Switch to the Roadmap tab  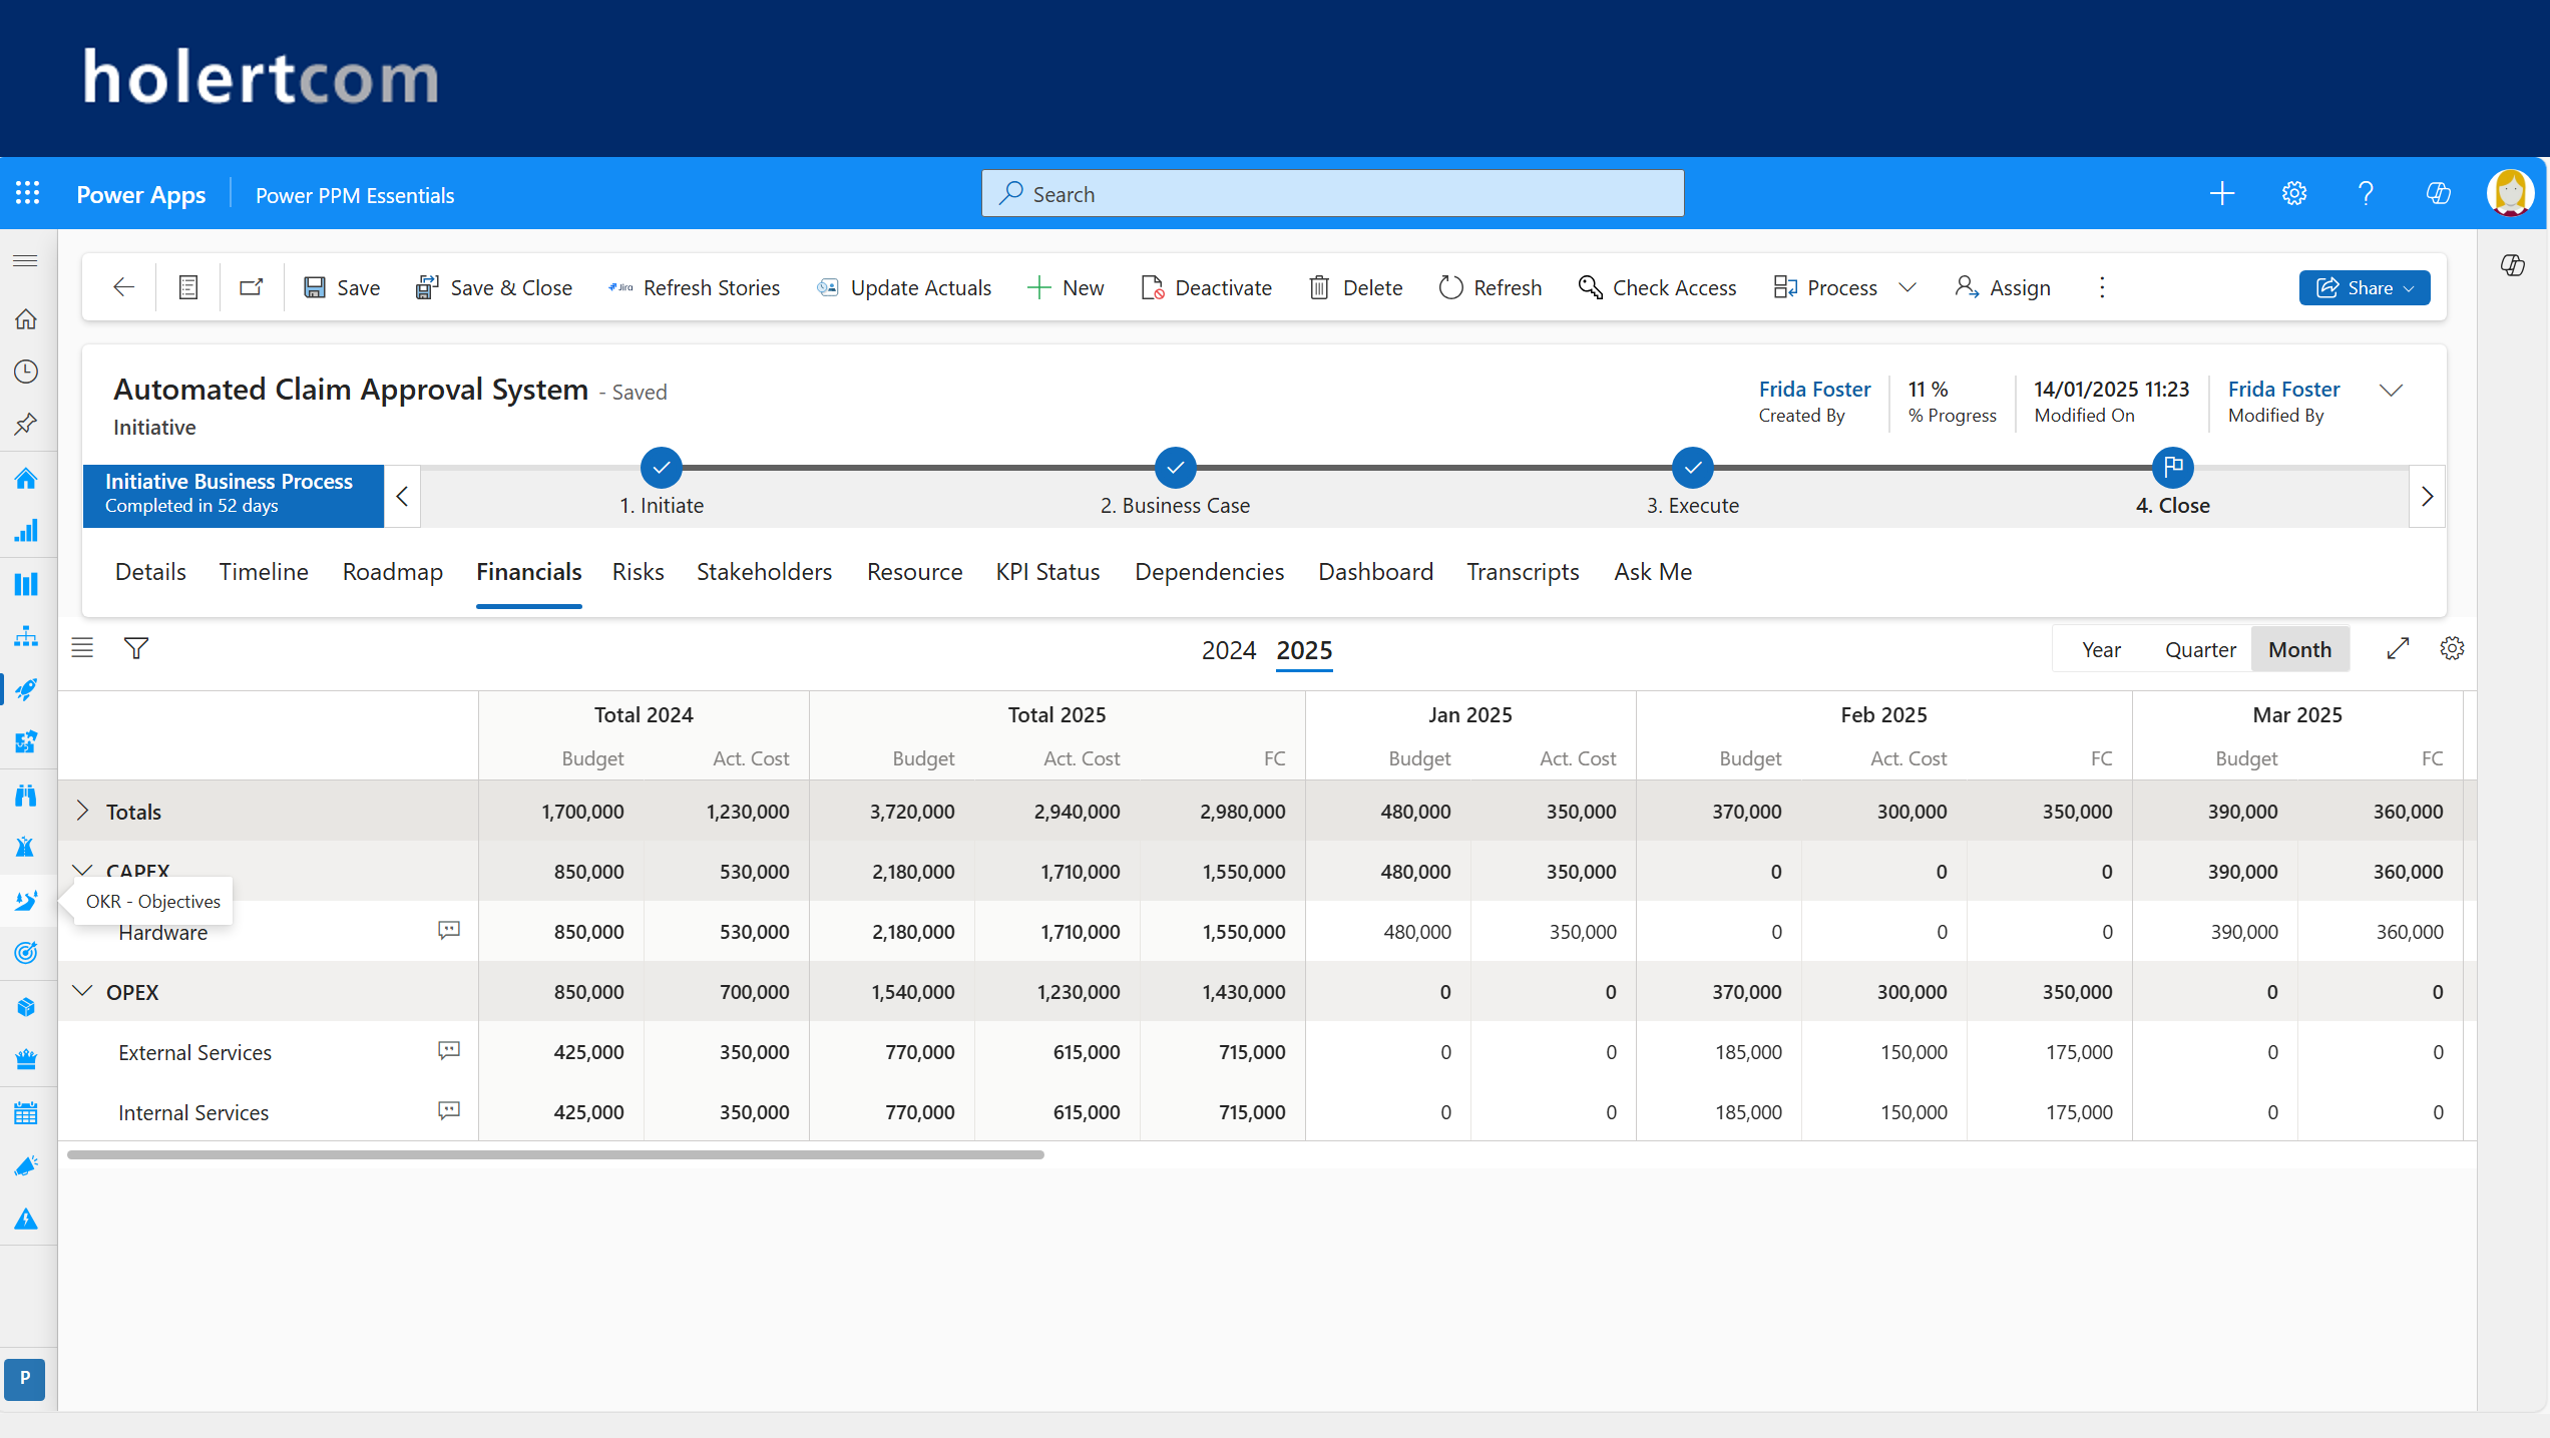click(x=392, y=572)
